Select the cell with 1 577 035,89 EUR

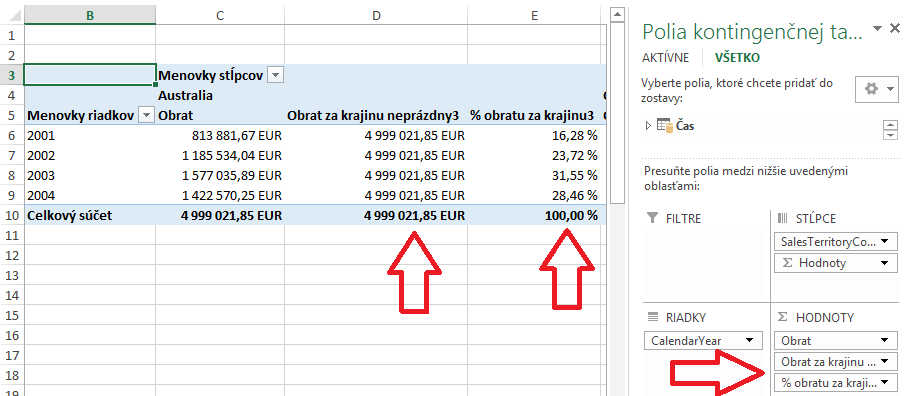[220, 175]
